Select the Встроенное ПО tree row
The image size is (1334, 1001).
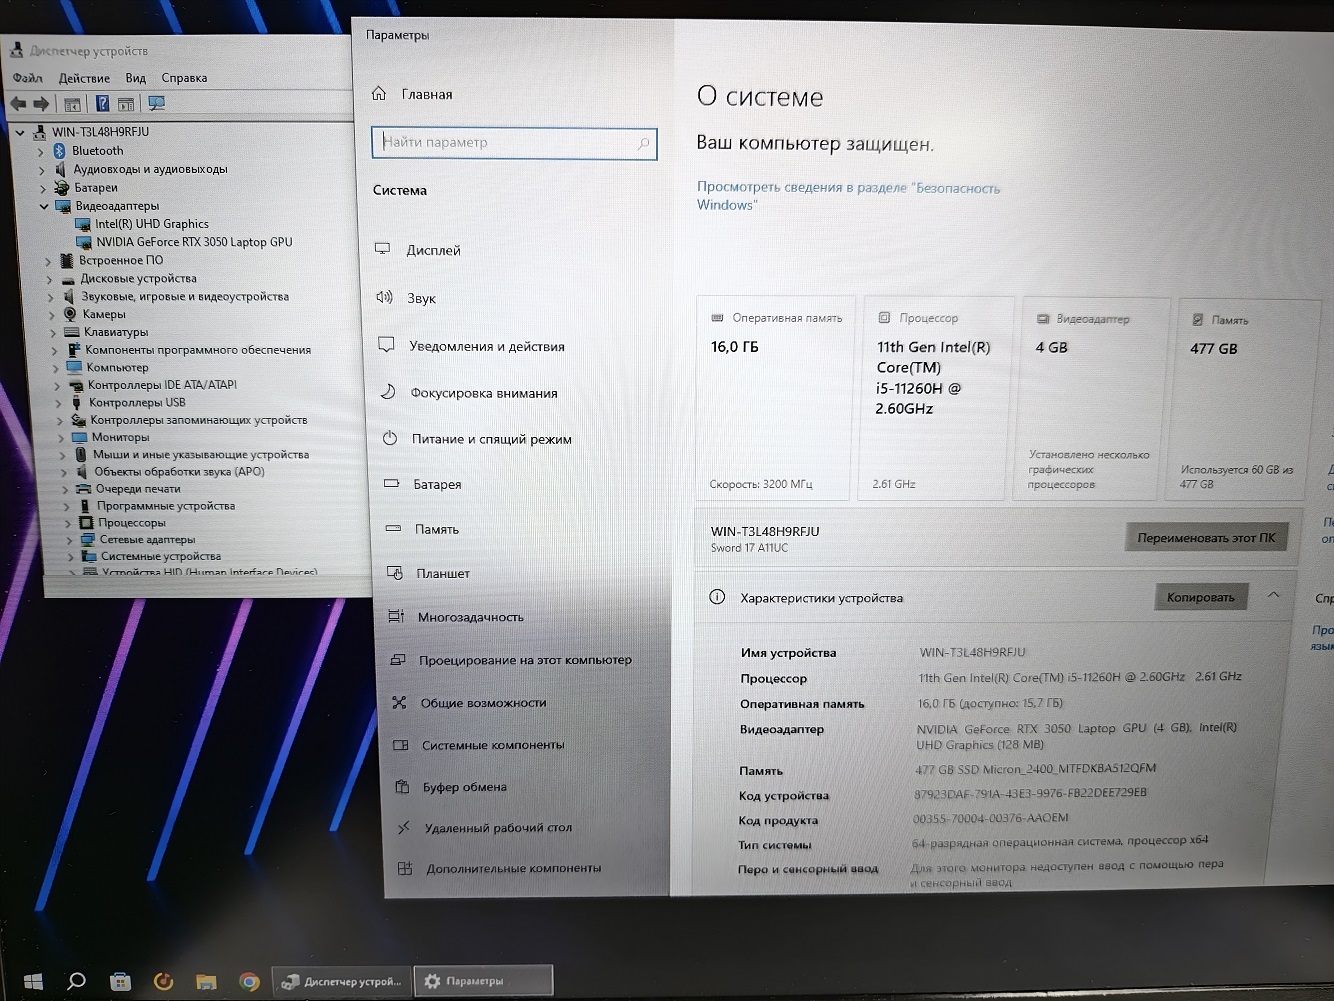tap(121, 261)
